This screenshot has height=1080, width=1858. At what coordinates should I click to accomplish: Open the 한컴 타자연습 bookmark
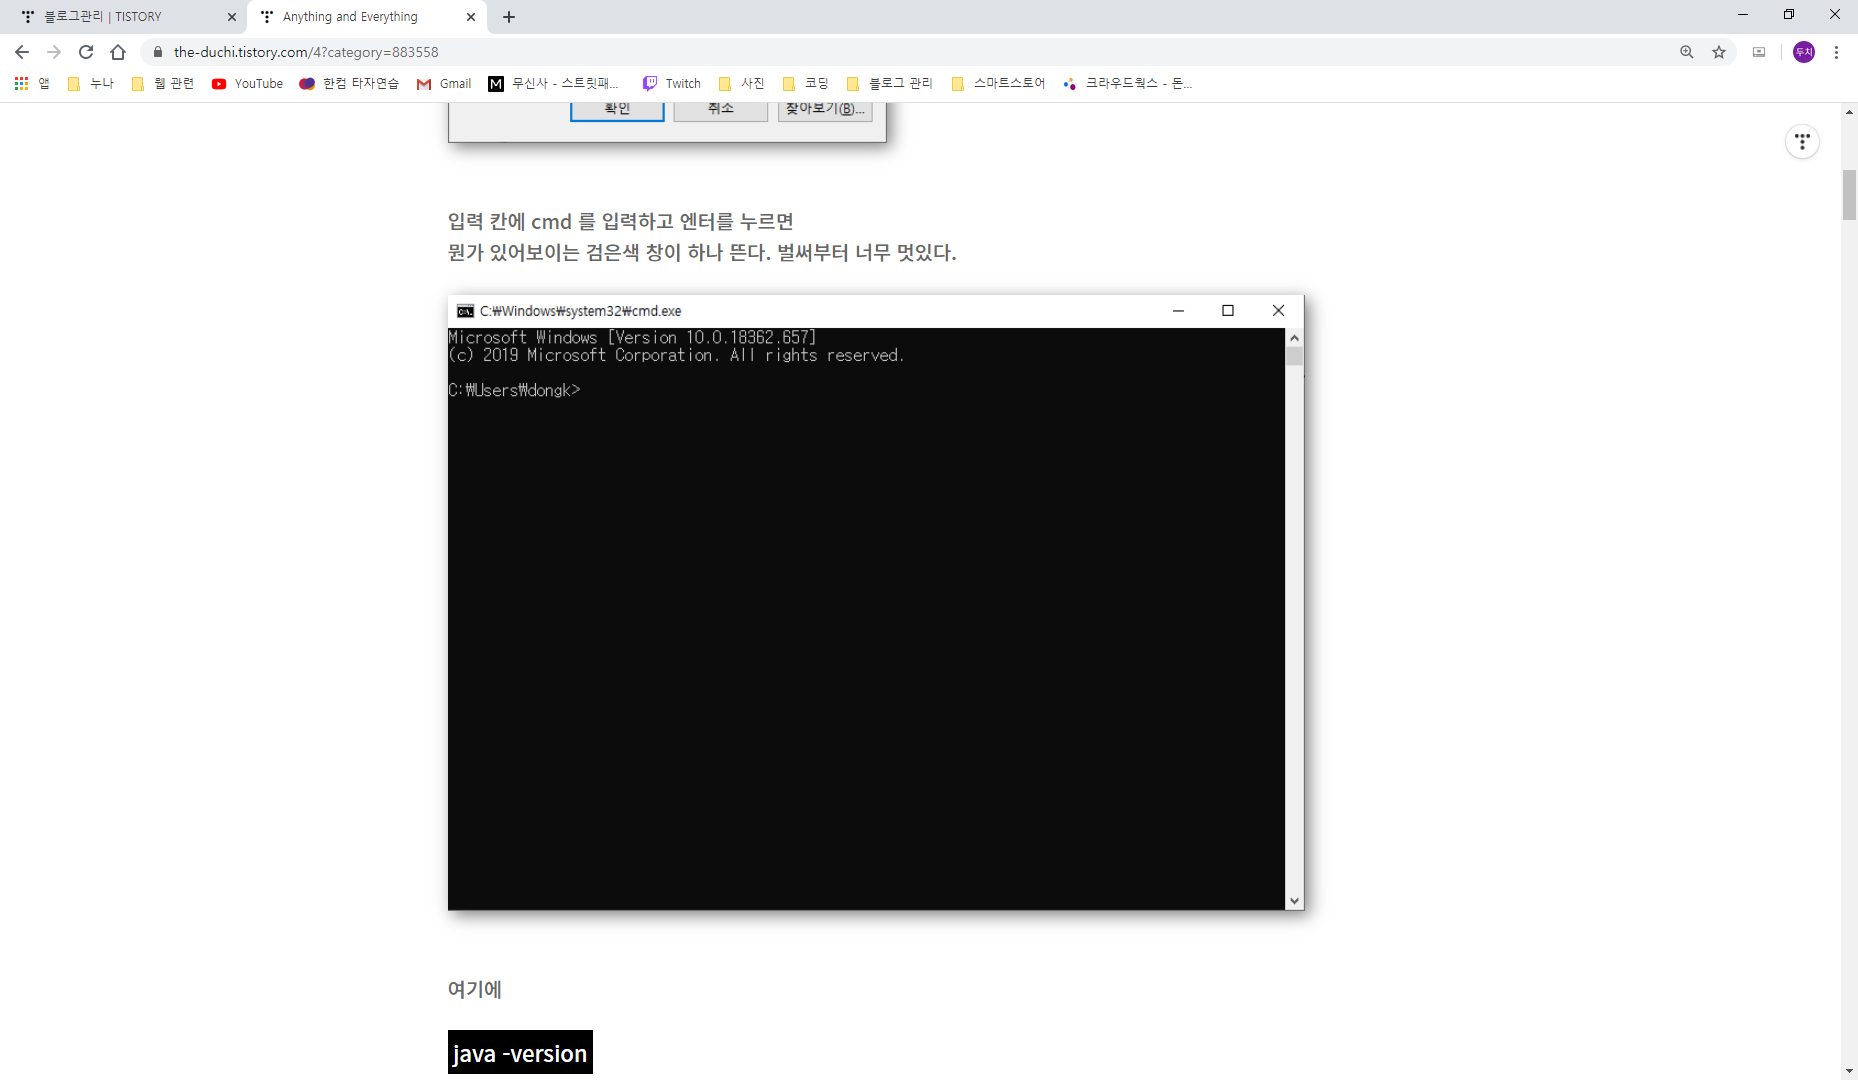349,84
